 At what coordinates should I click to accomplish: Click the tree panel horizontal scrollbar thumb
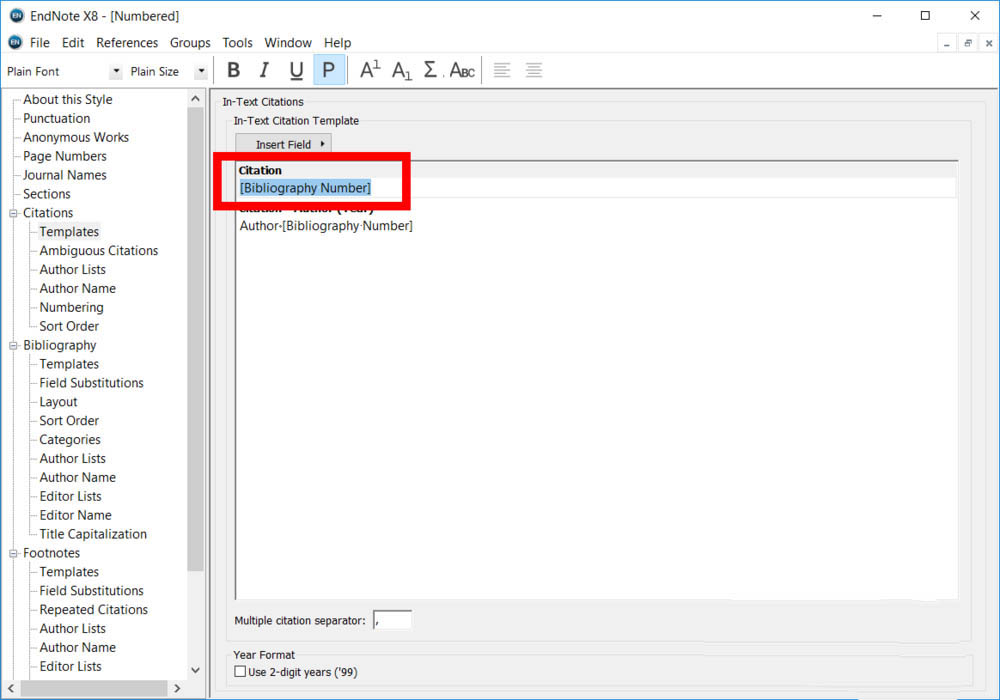(x=94, y=689)
